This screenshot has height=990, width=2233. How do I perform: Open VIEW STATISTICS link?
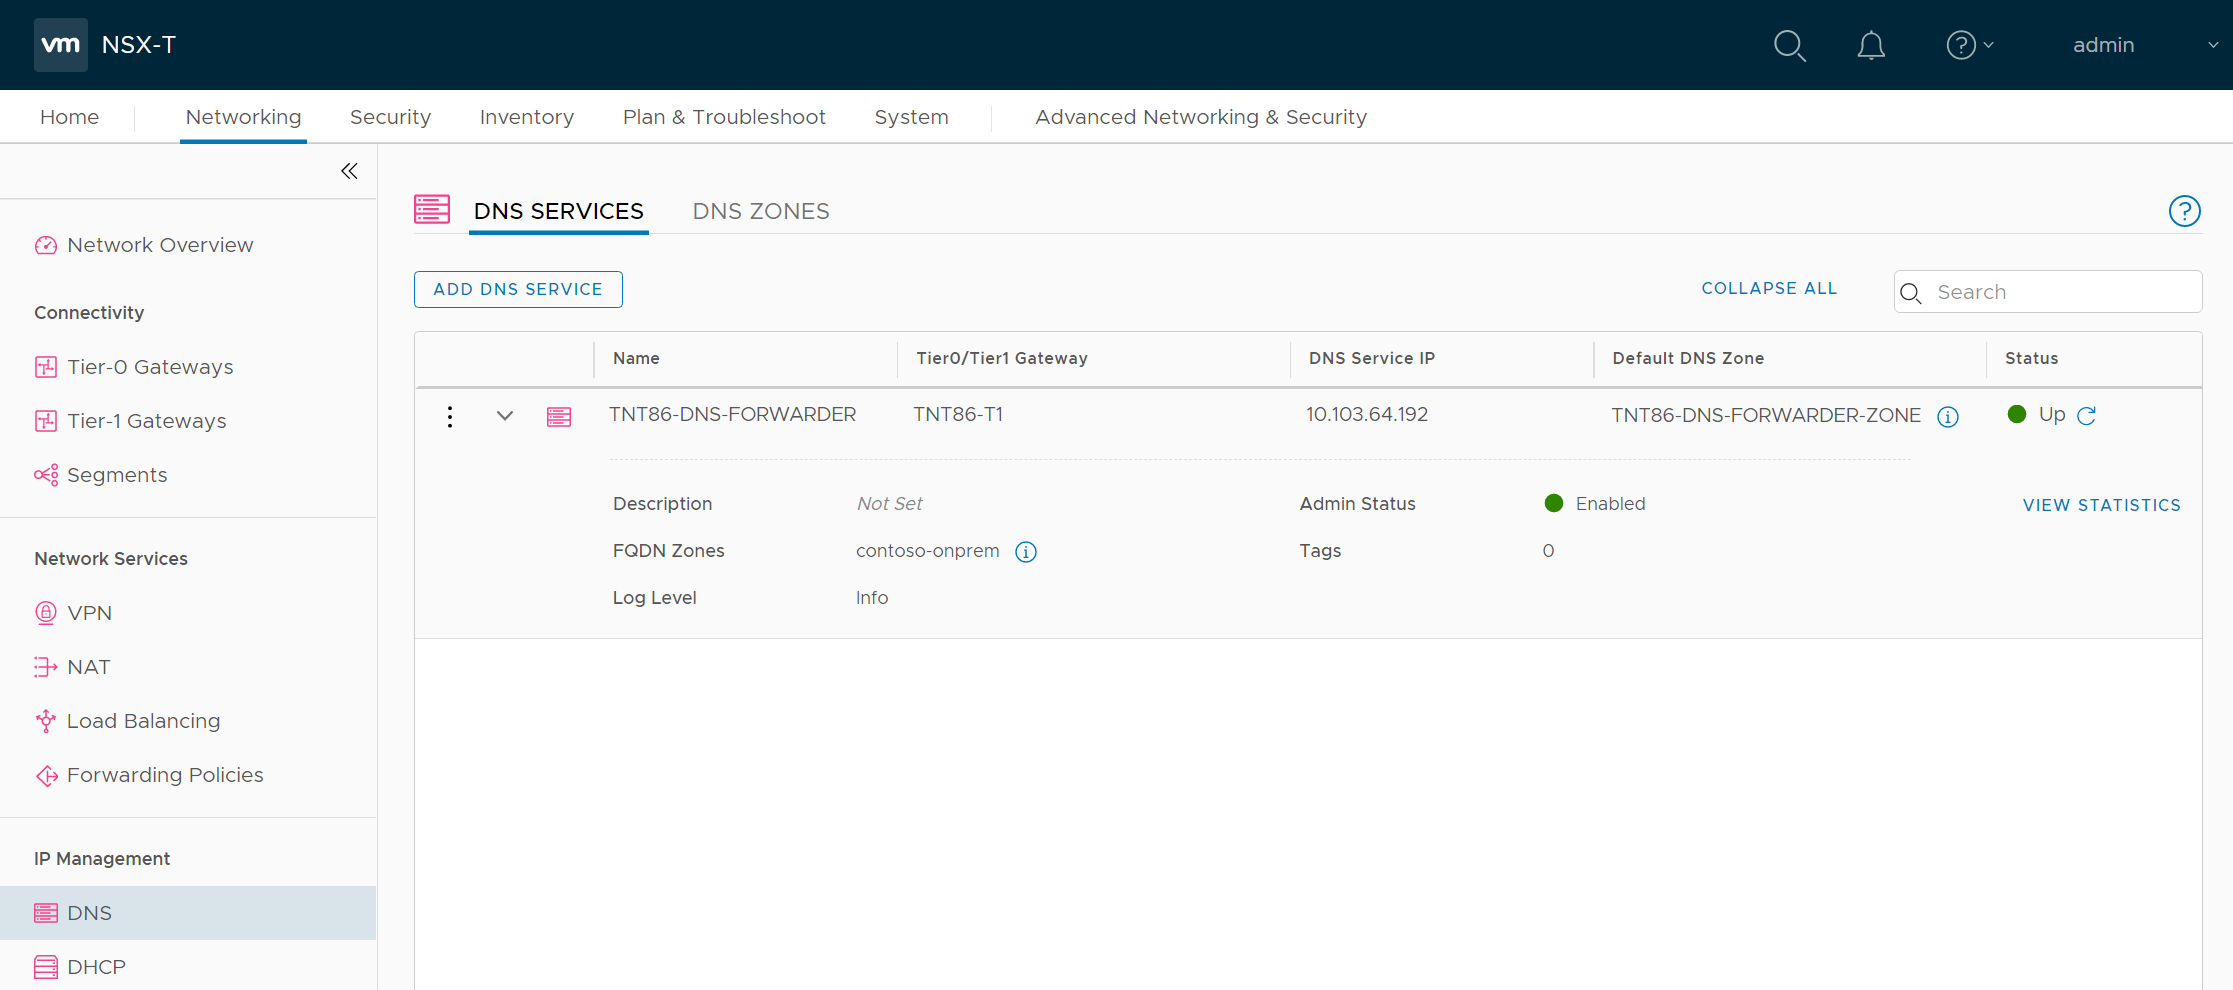point(2101,505)
